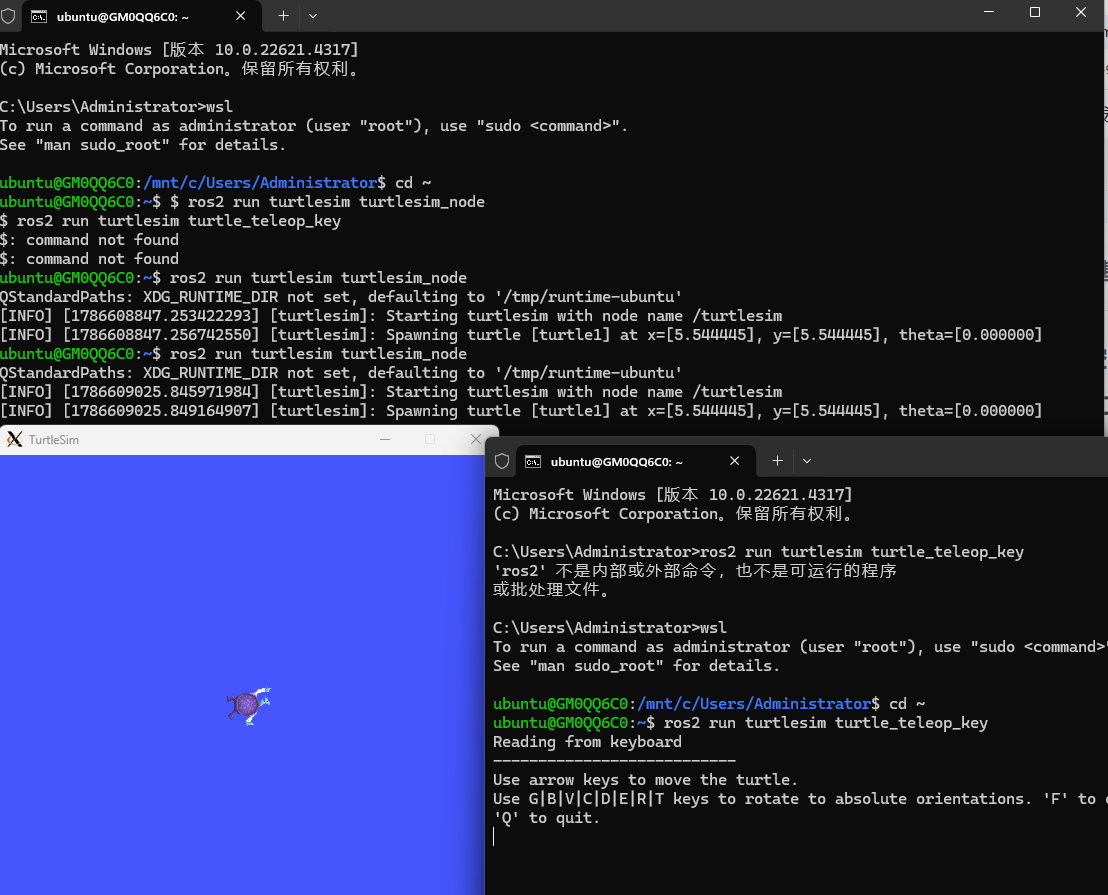
Task: Close the top terminal's ubuntu tab
Action: pyautogui.click(x=241, y=16)
